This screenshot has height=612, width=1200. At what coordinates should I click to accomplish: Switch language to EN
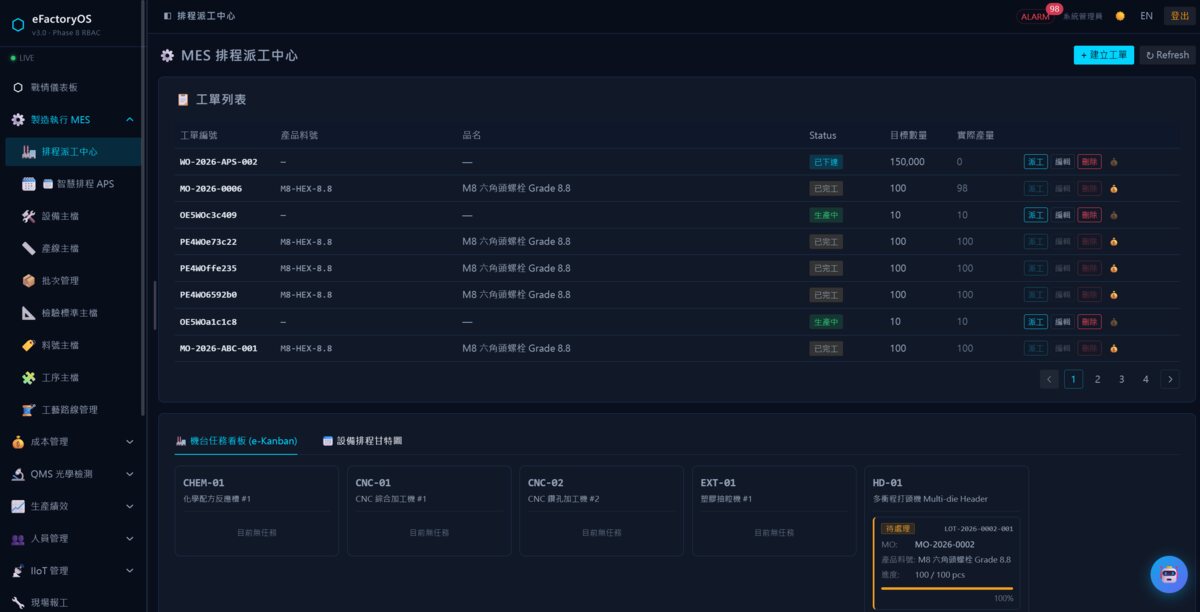[x=1146, y=16]
